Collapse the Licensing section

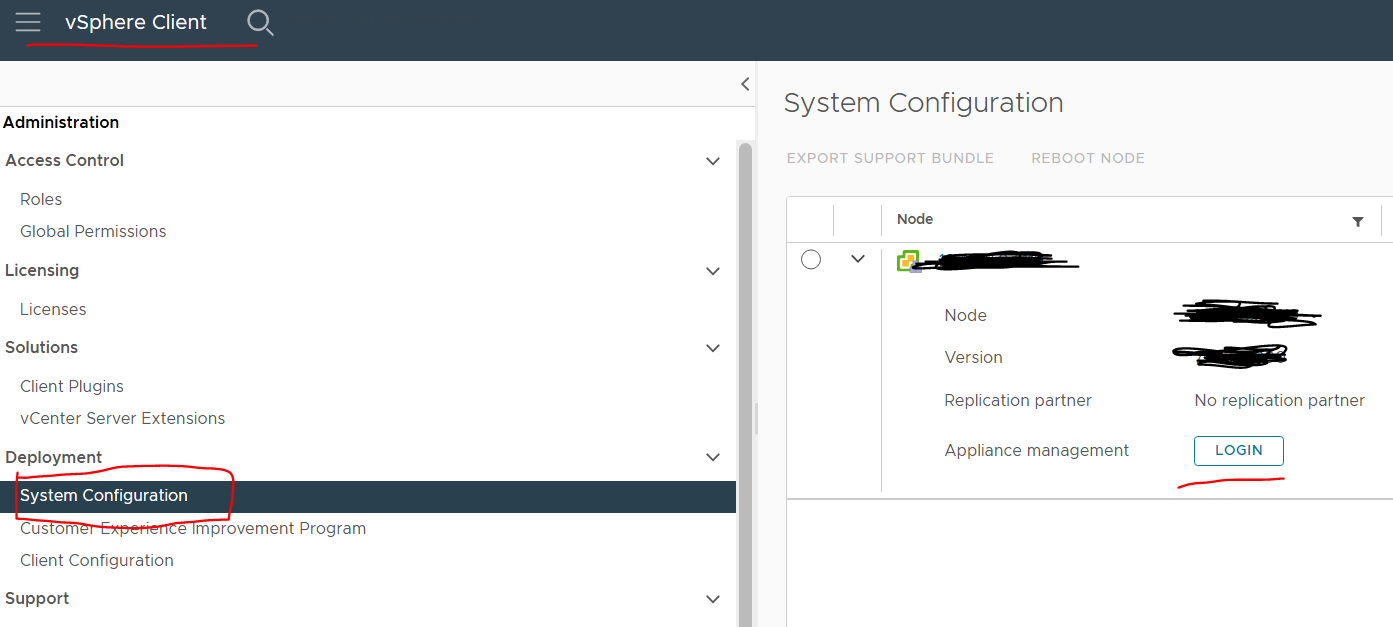pos(712,271)
